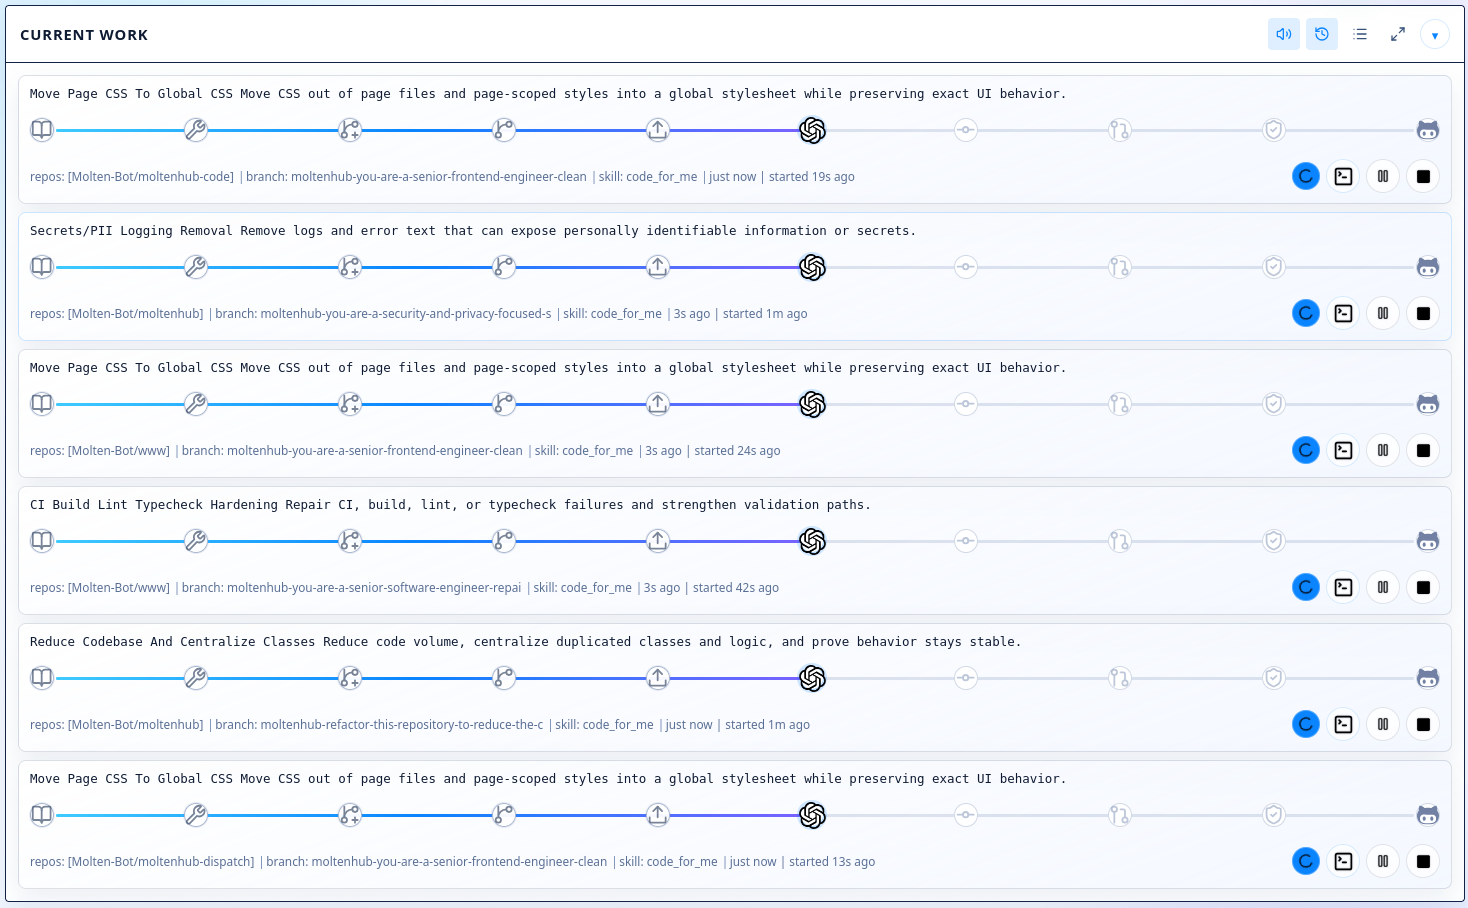Click the shield stage in moltenhub-dispatch pipeline
This screenshot has width=1468, height=908.
1274,815
